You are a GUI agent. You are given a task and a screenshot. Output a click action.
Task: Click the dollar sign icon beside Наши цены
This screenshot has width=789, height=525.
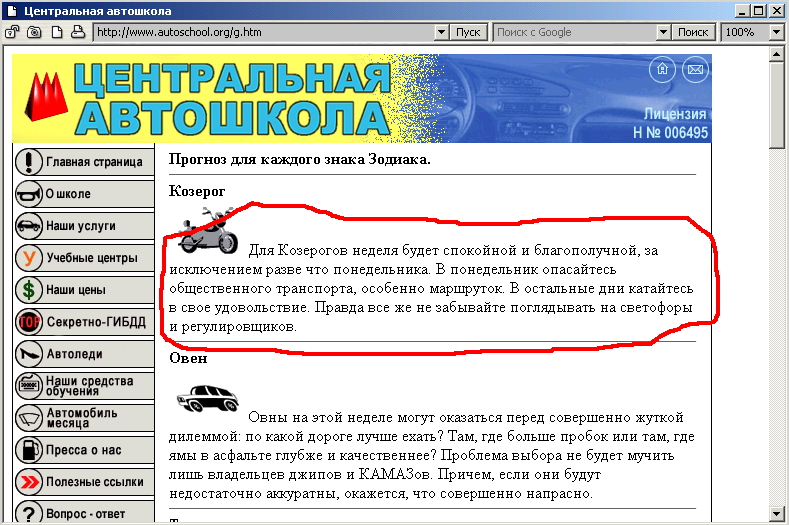coord(29,290)
